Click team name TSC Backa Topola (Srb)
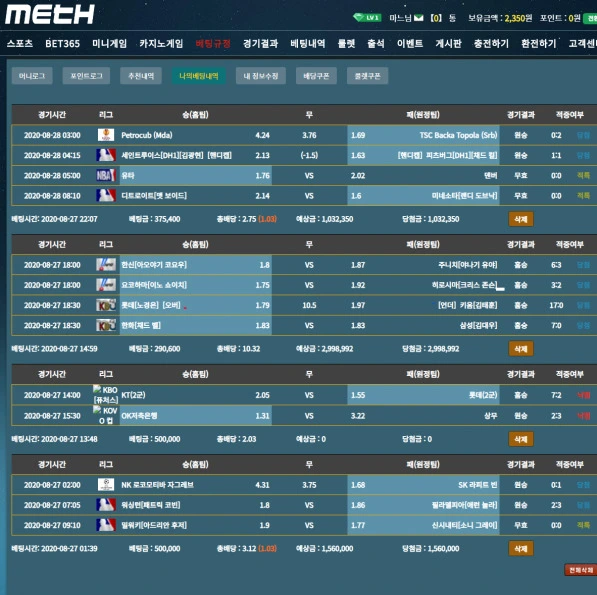This screenshot has height=595, width=597. coord(458,135)
